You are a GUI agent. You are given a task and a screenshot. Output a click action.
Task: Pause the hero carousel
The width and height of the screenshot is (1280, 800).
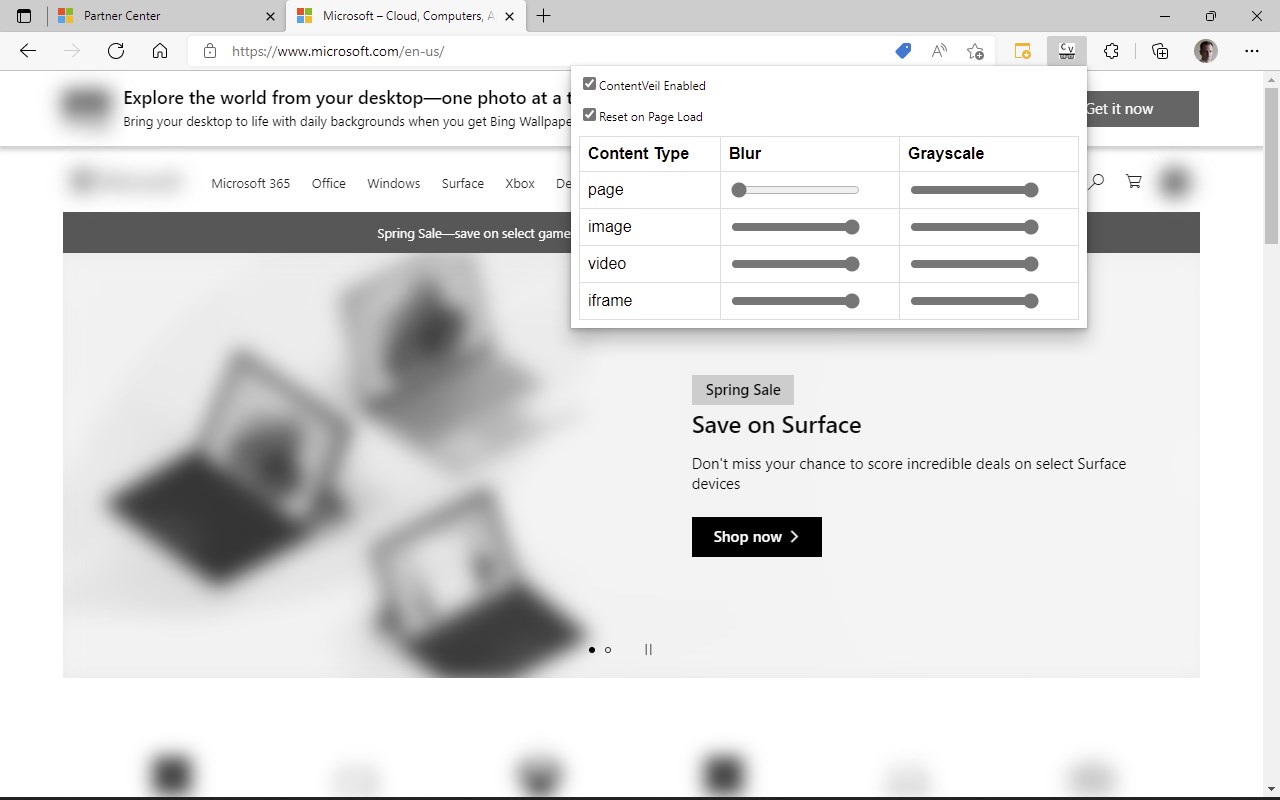pyautogui.click(x=648, y=649)
